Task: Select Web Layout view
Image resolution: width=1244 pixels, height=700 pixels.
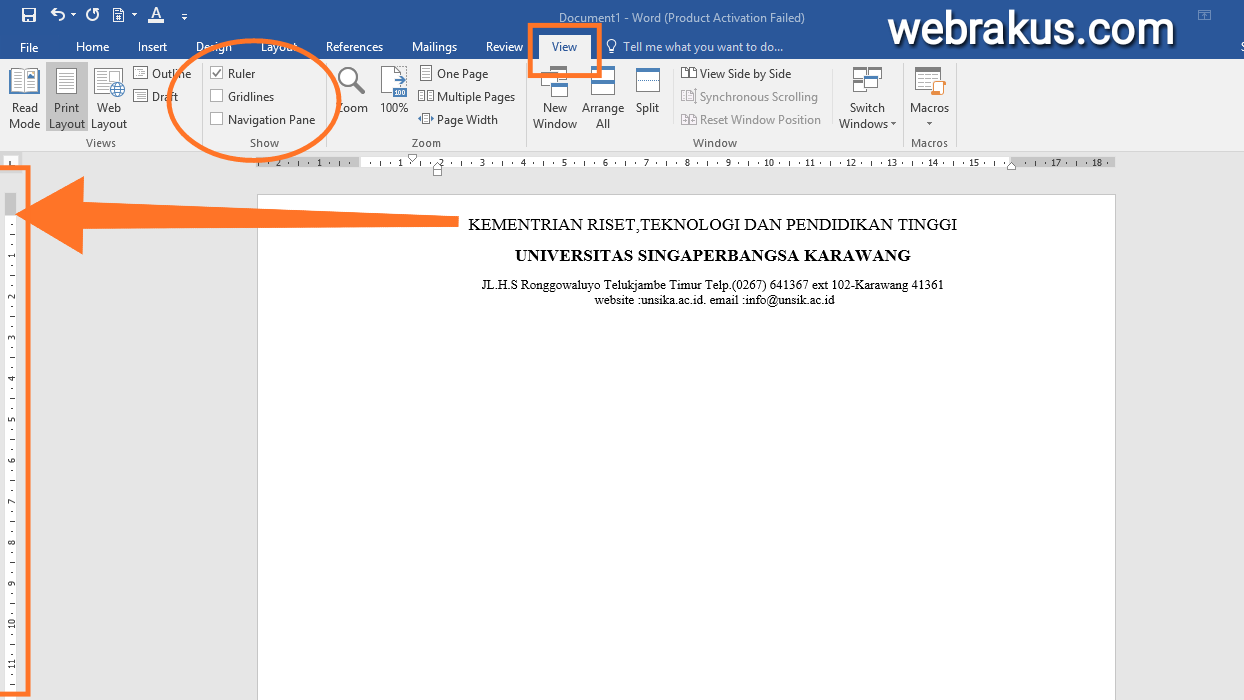Action: pos(108,96)
